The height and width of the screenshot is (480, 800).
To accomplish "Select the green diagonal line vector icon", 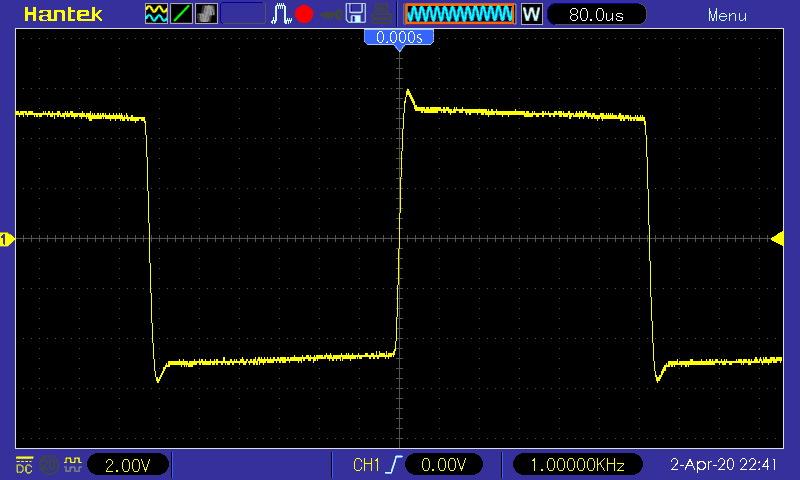I will click(181, 14).
